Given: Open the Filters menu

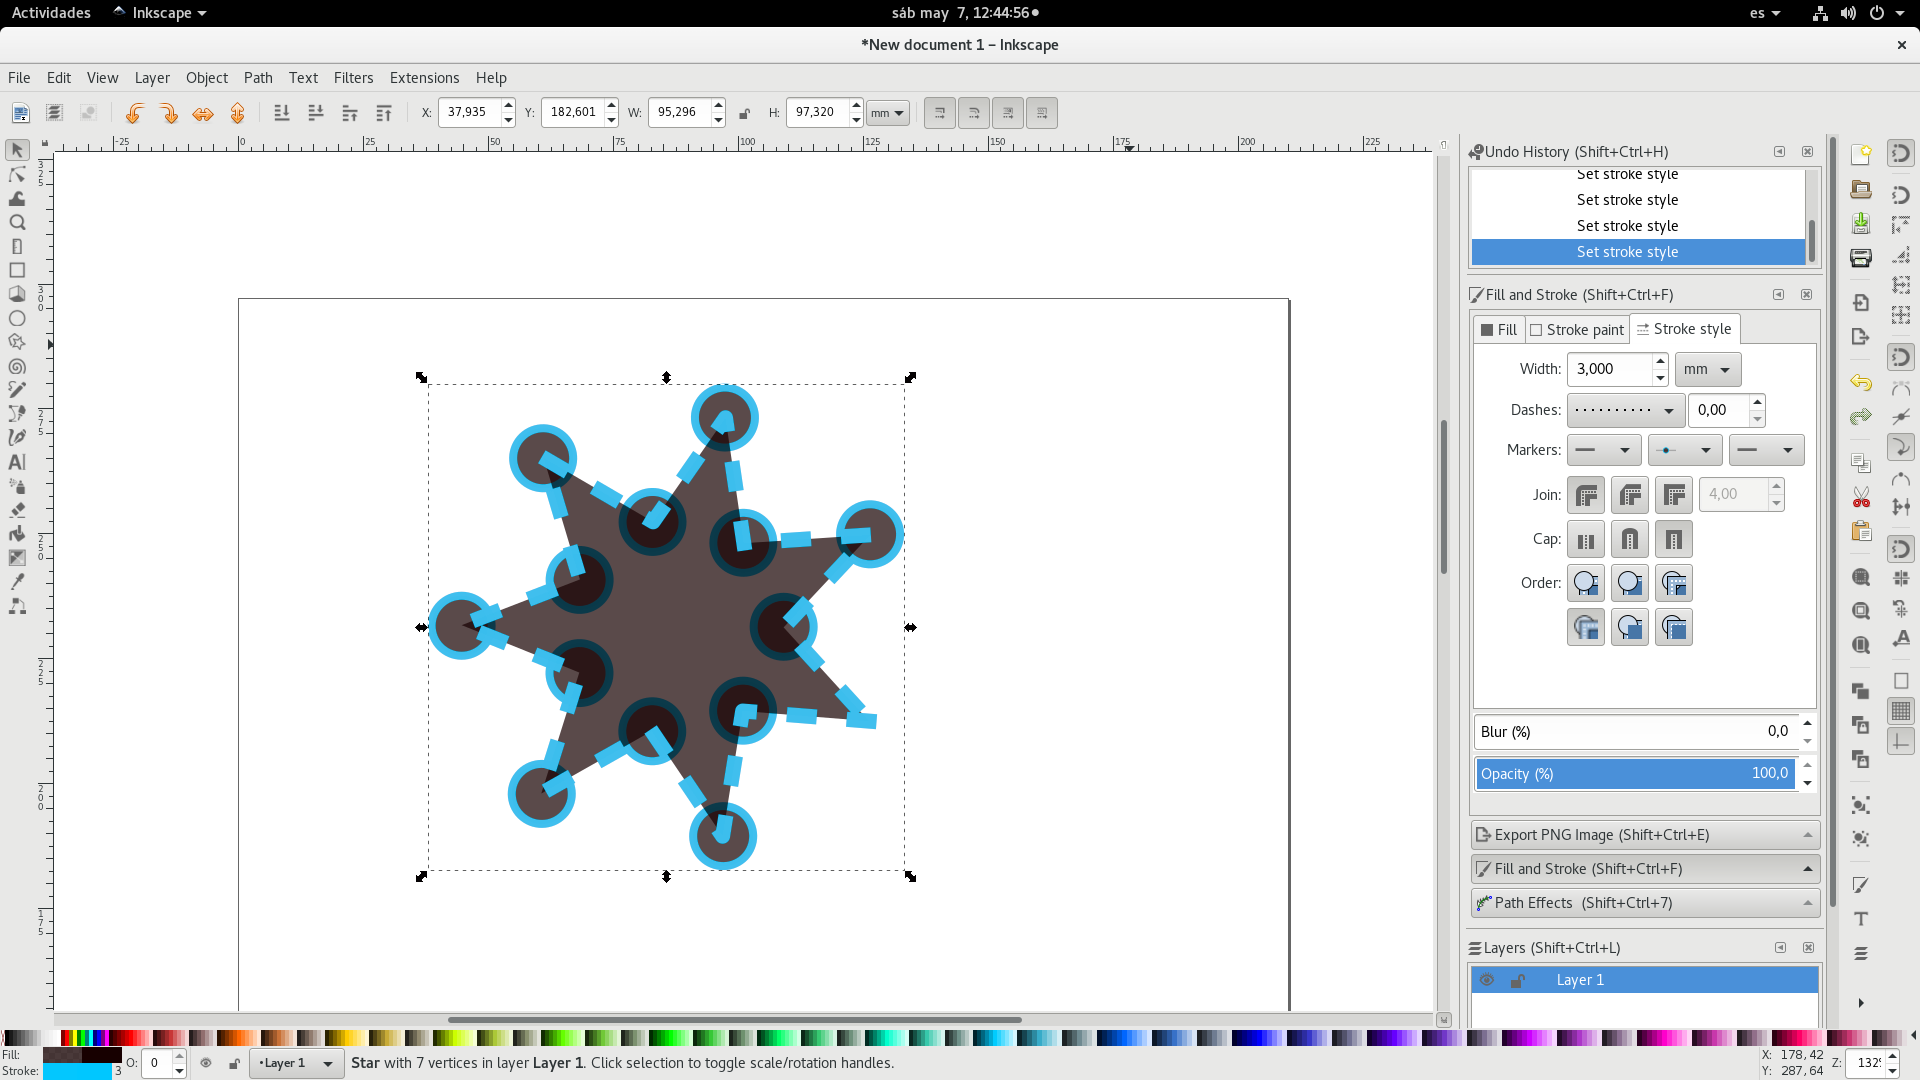Looking at the screenshot, I should coord(352,76).
